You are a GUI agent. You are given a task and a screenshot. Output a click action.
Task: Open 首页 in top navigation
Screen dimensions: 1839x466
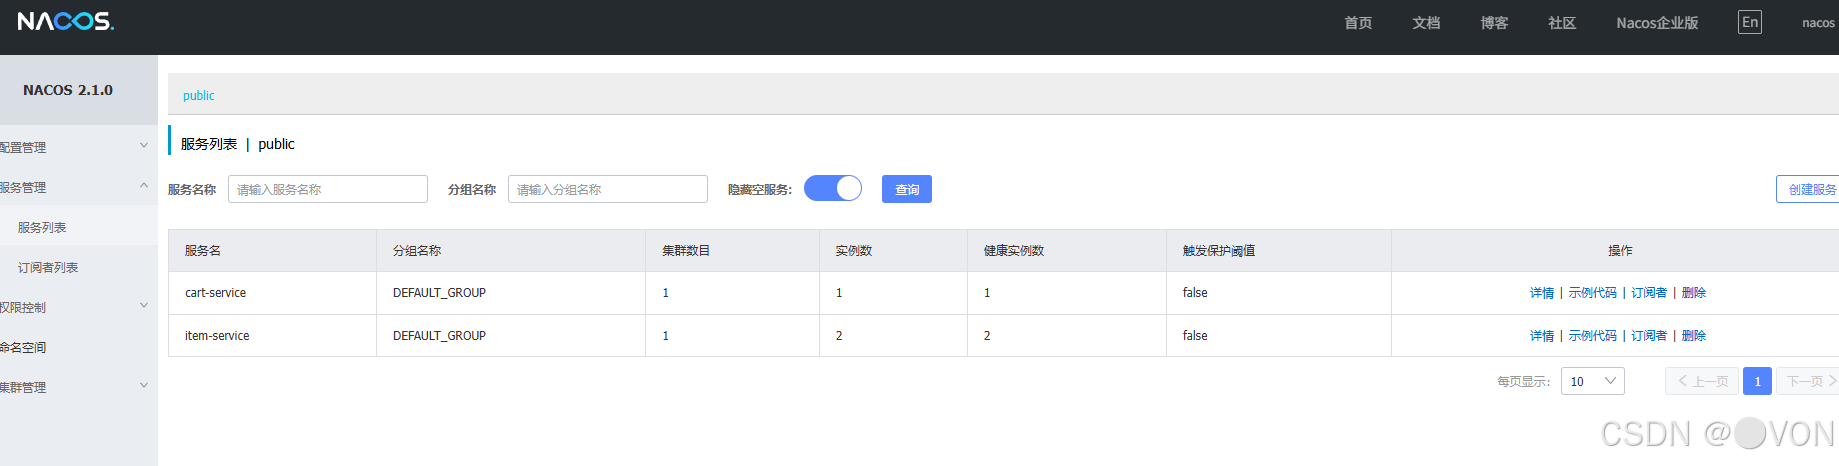click(1358, 23)
